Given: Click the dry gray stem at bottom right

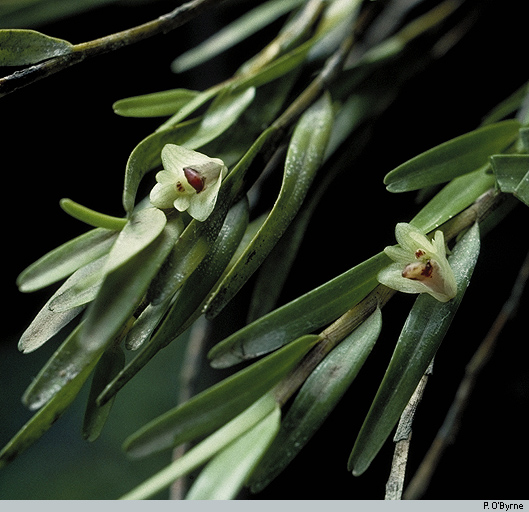Looking at the screenshot, I should click(407, 435).
